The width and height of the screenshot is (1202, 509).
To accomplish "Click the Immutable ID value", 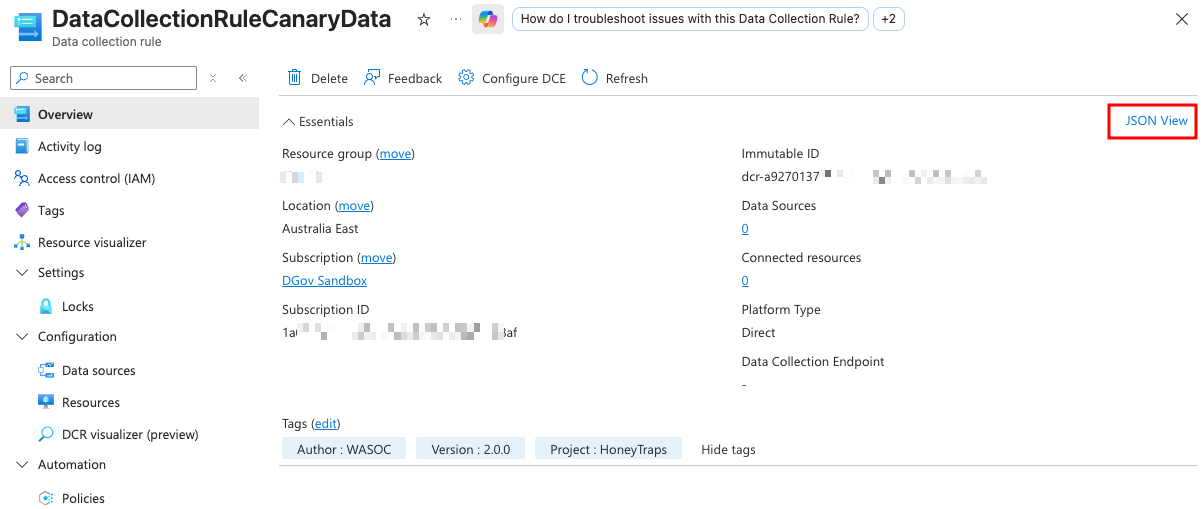I will [864, 177].
